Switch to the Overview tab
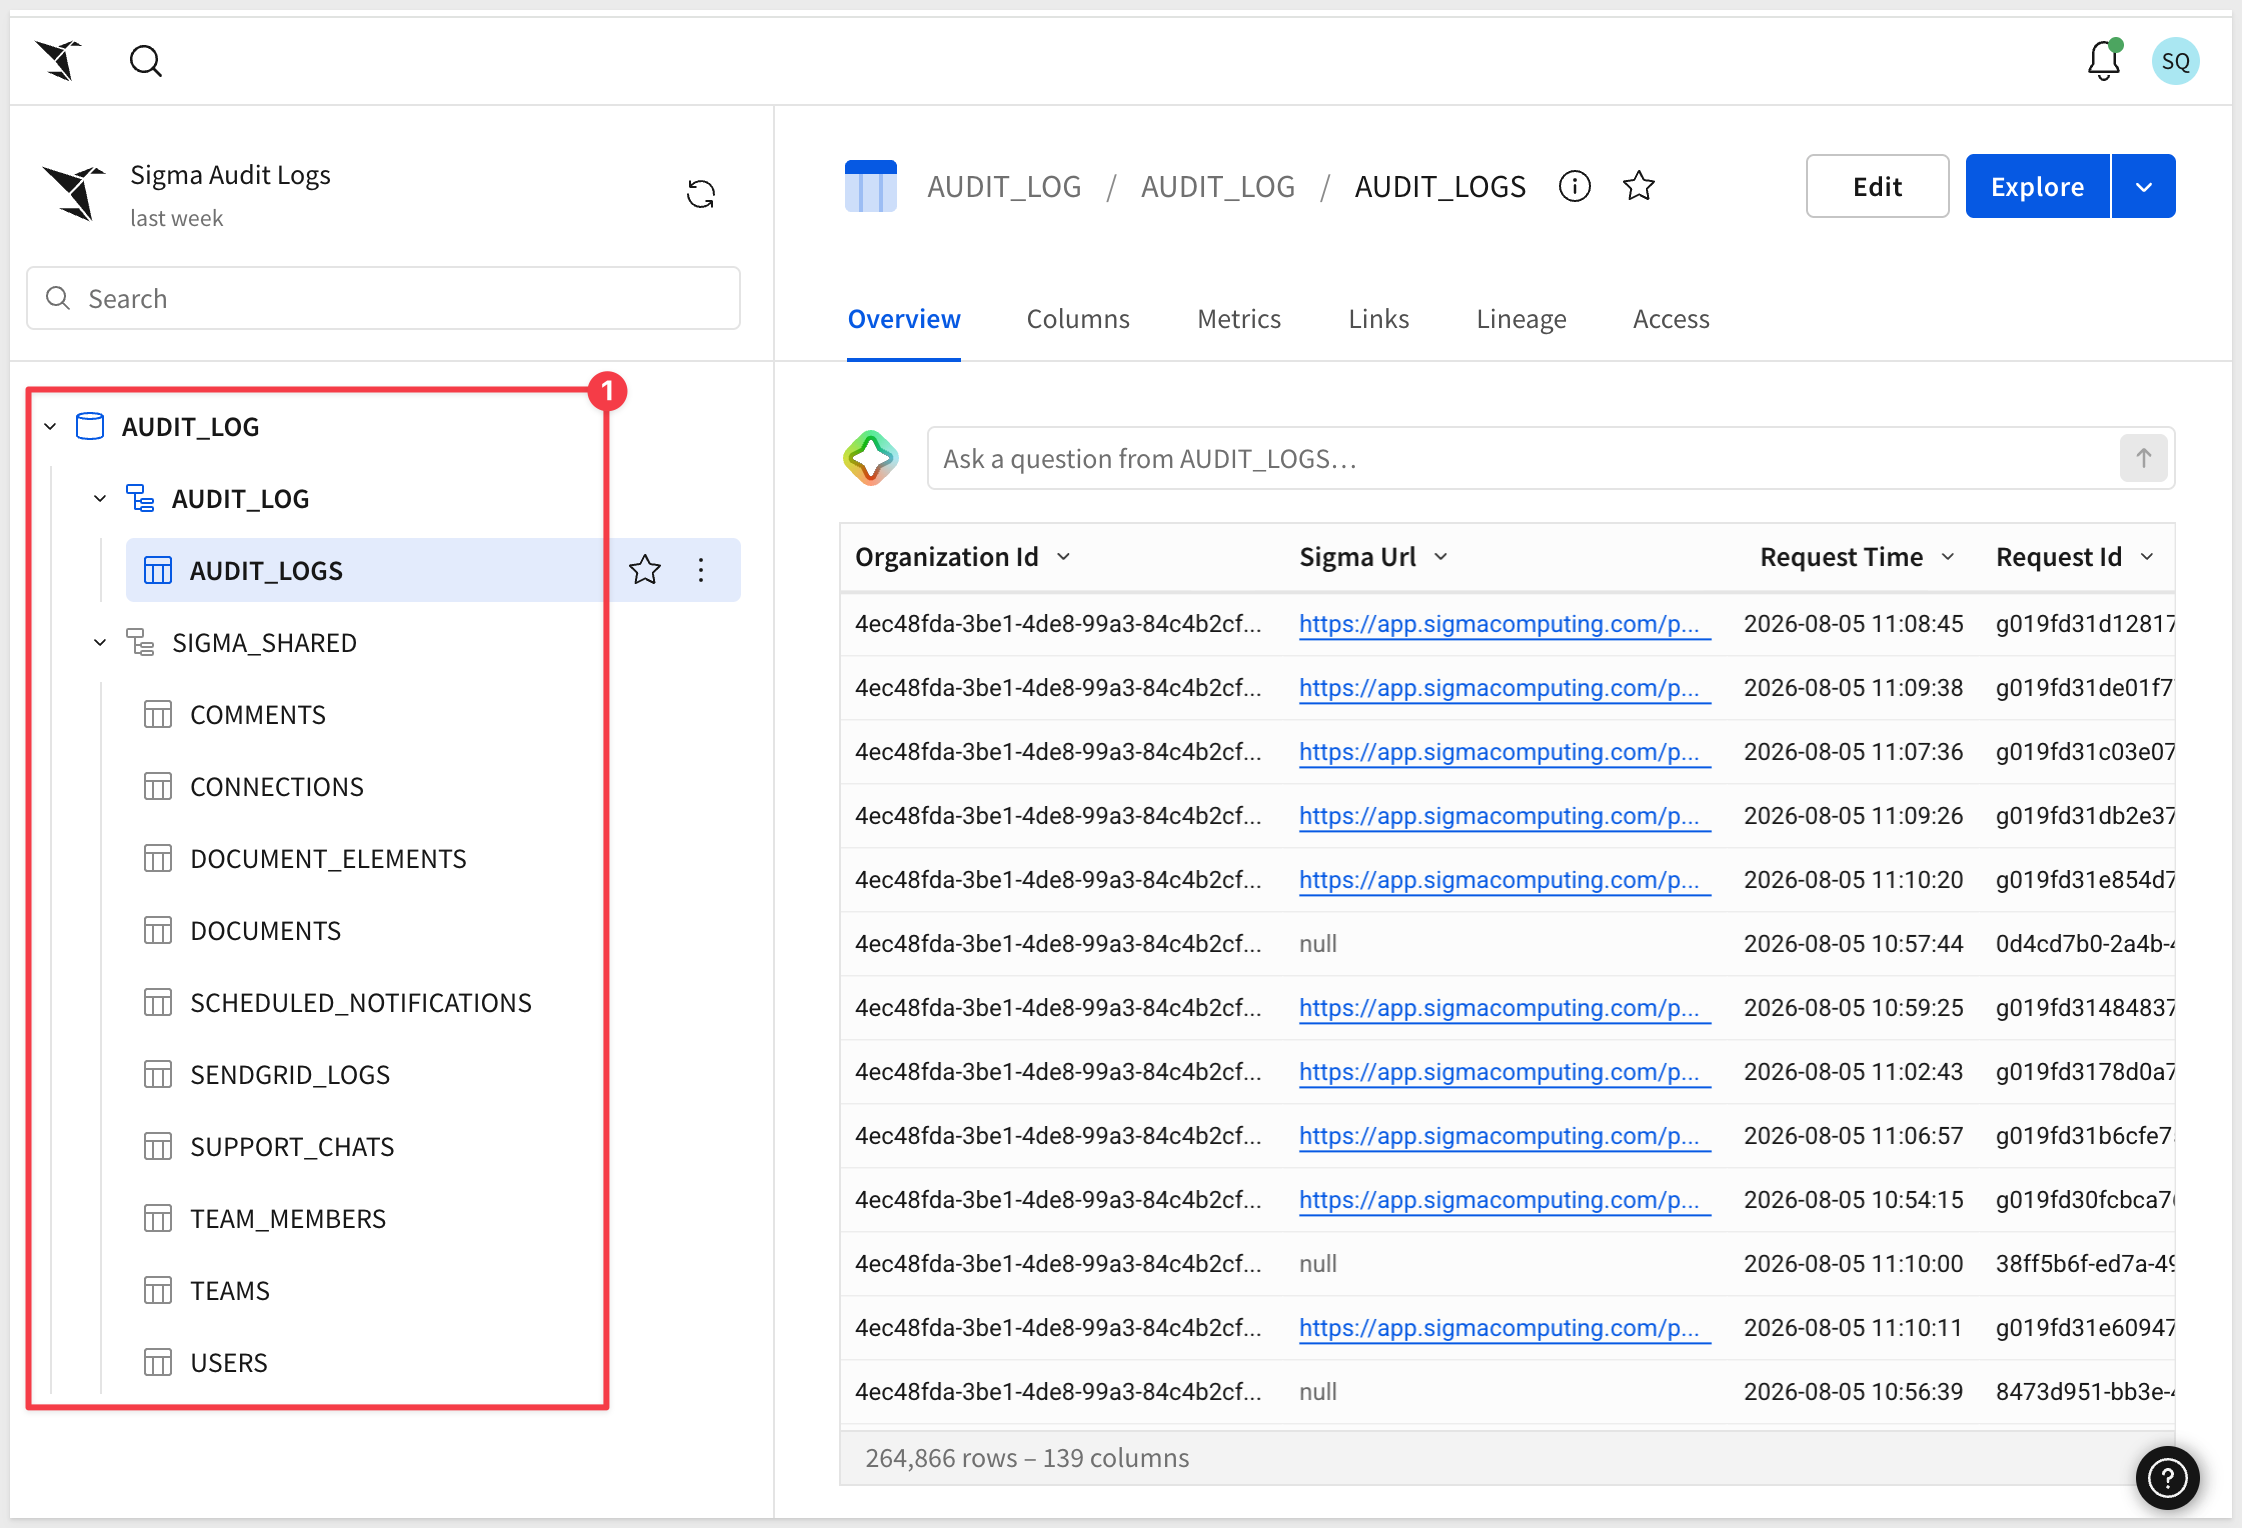2242x1528 pixels. [x=904, y=319]
